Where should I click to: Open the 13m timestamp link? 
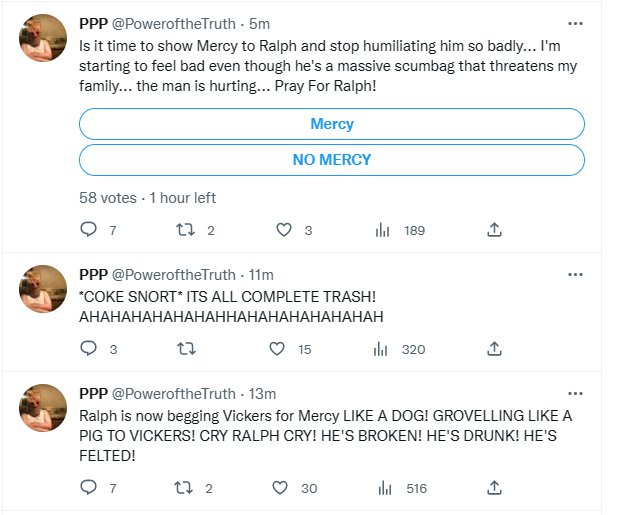pos(262,393)
